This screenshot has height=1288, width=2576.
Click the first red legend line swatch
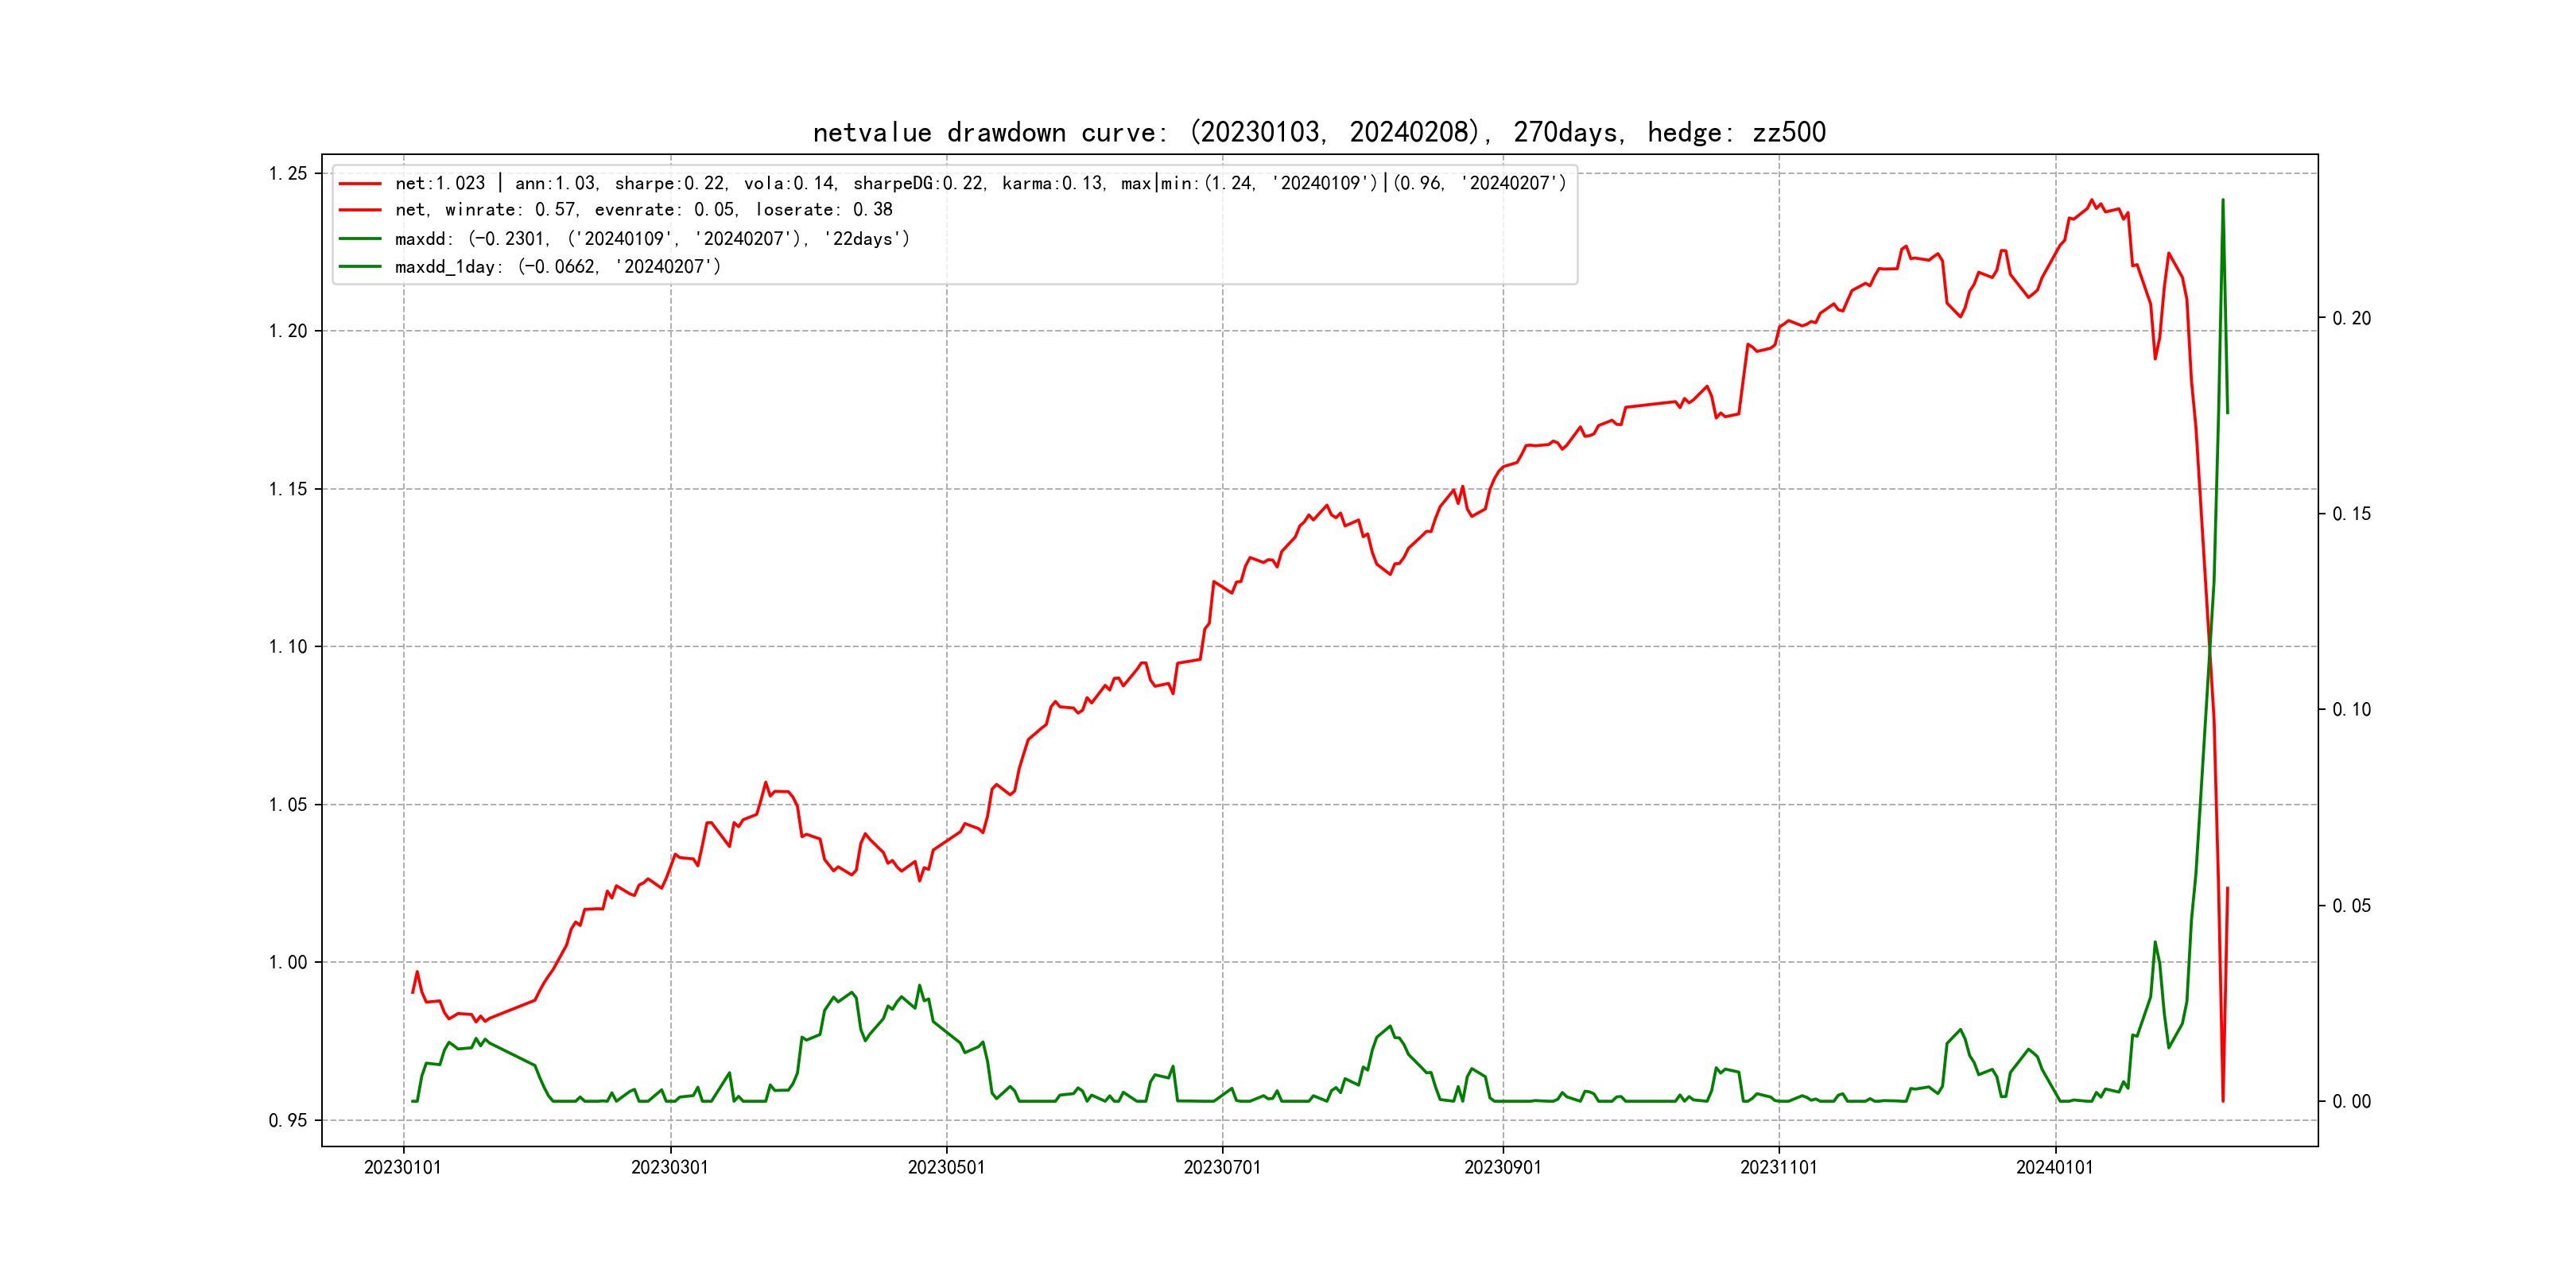360,184
